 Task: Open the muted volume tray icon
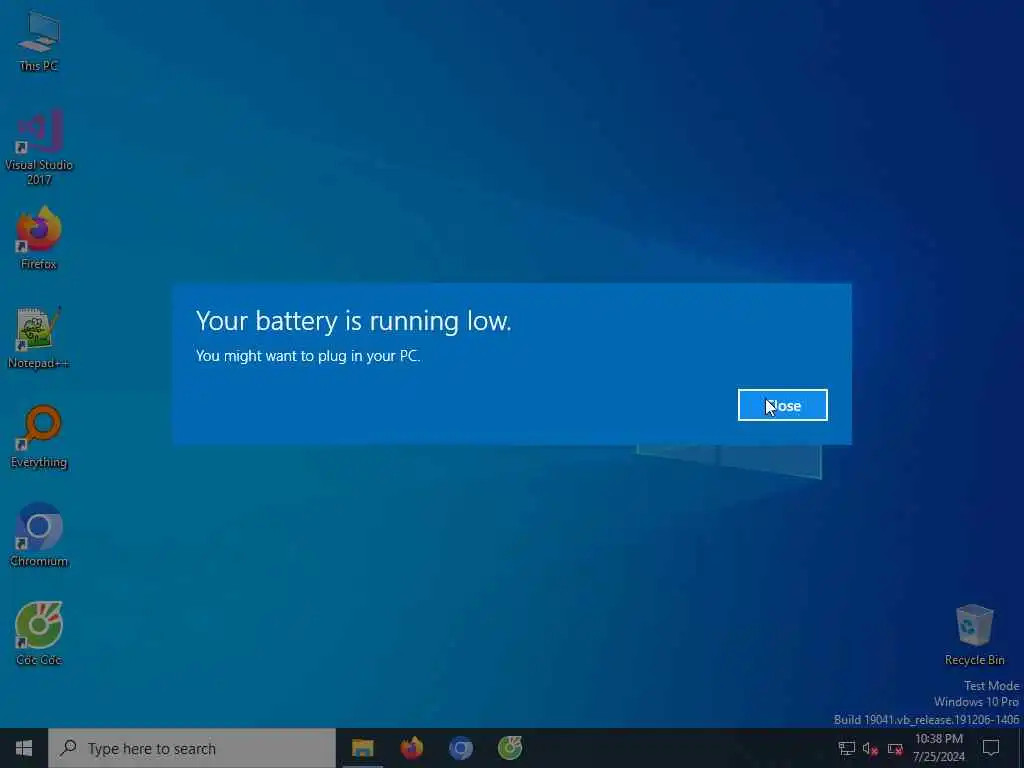(870, 748)
